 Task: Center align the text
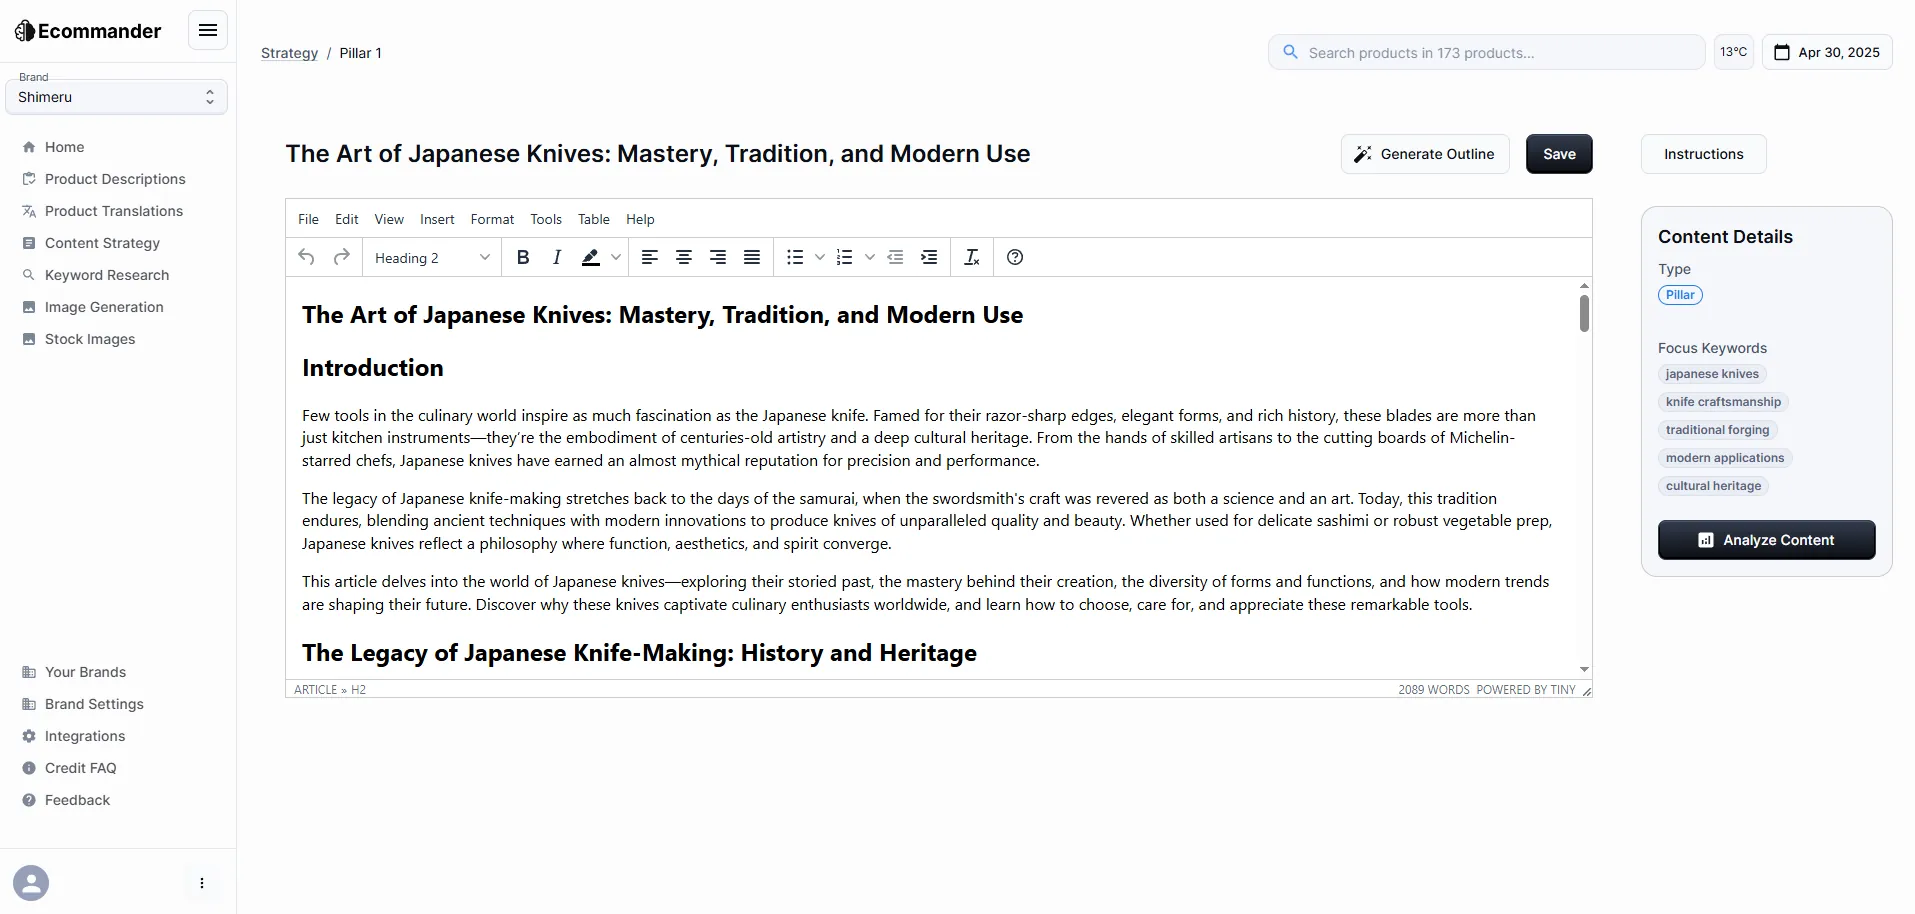coord(684,257)
